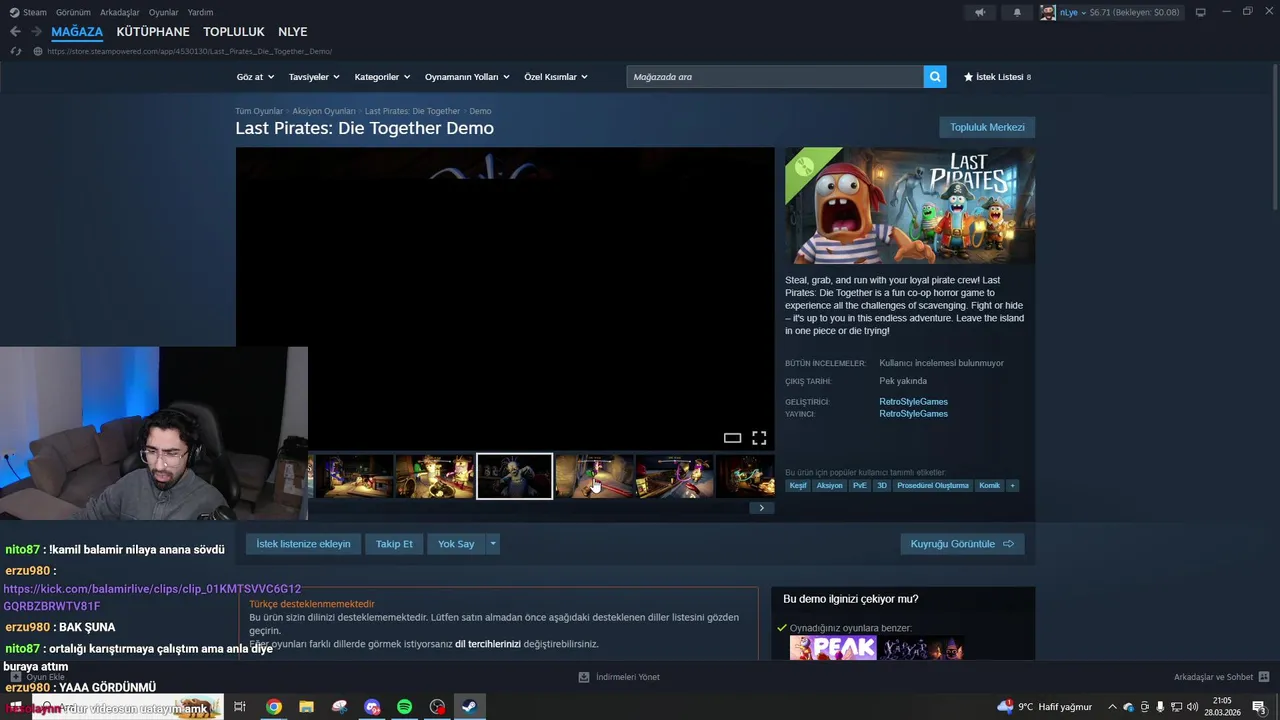Select the Keşif tag

pos(798,485)
